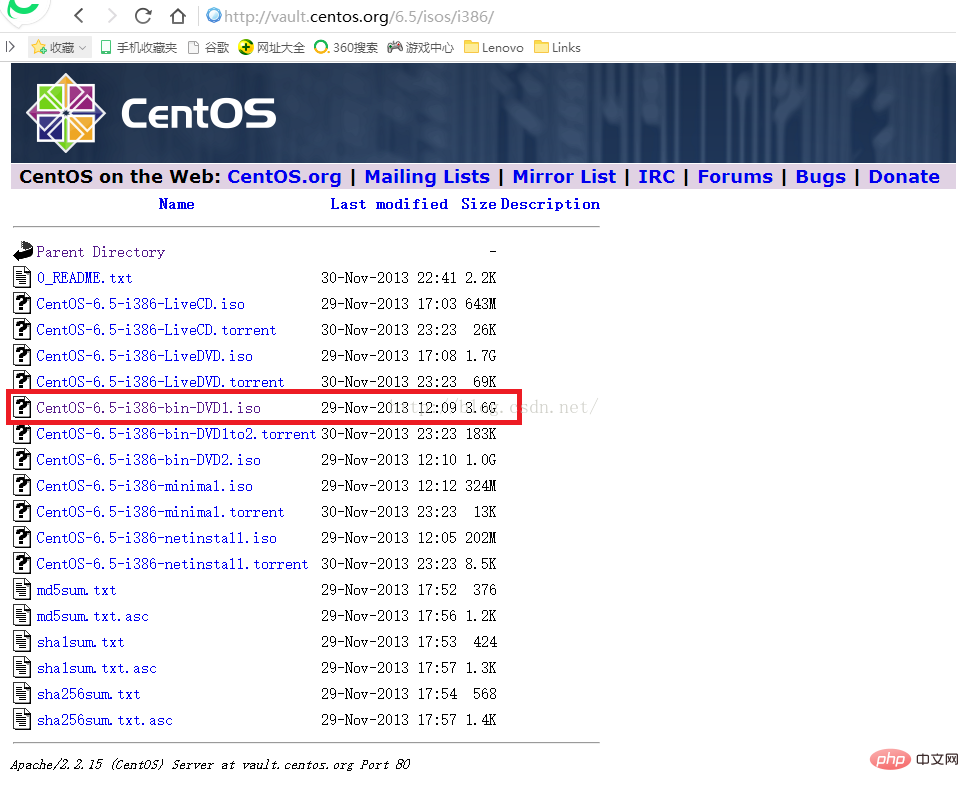Sort listing by Name column
Image resolution: width=969 pixels, height=792 pixels.
tap(176, 204)
